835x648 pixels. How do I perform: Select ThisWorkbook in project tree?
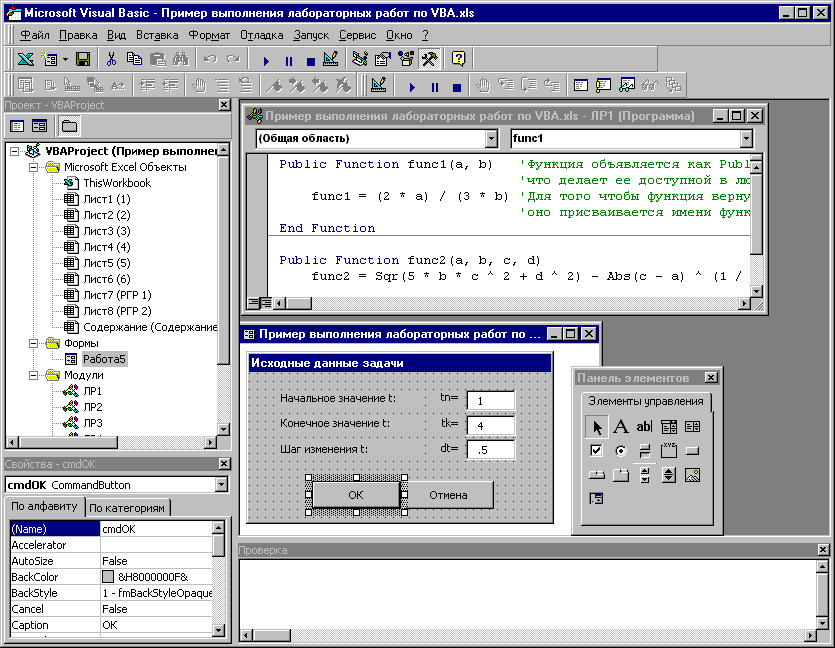(117, 183)
